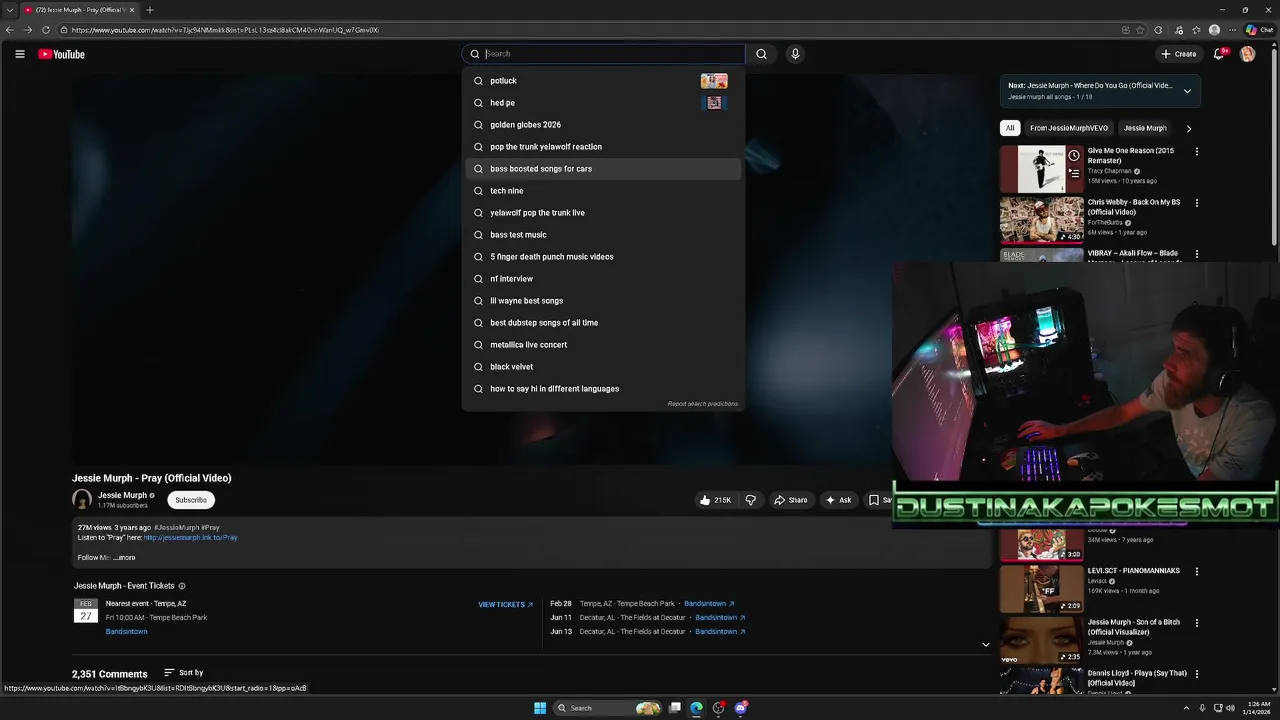Choose suggestion 'bass boosted songs for cars'

click(603, 169)
